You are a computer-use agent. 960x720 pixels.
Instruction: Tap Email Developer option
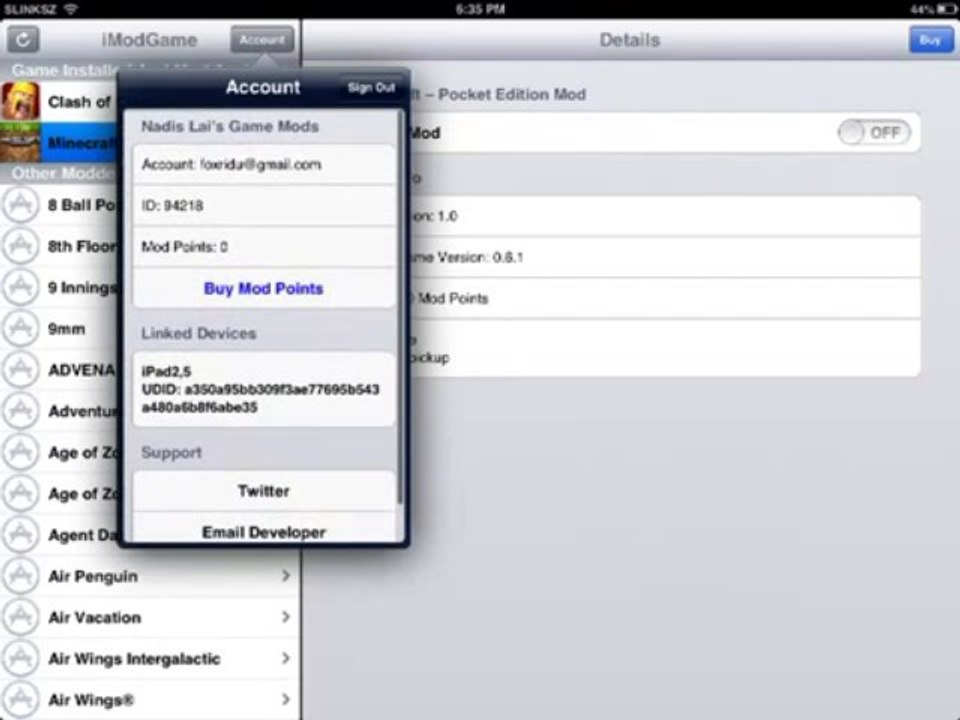tap(263, 532)
